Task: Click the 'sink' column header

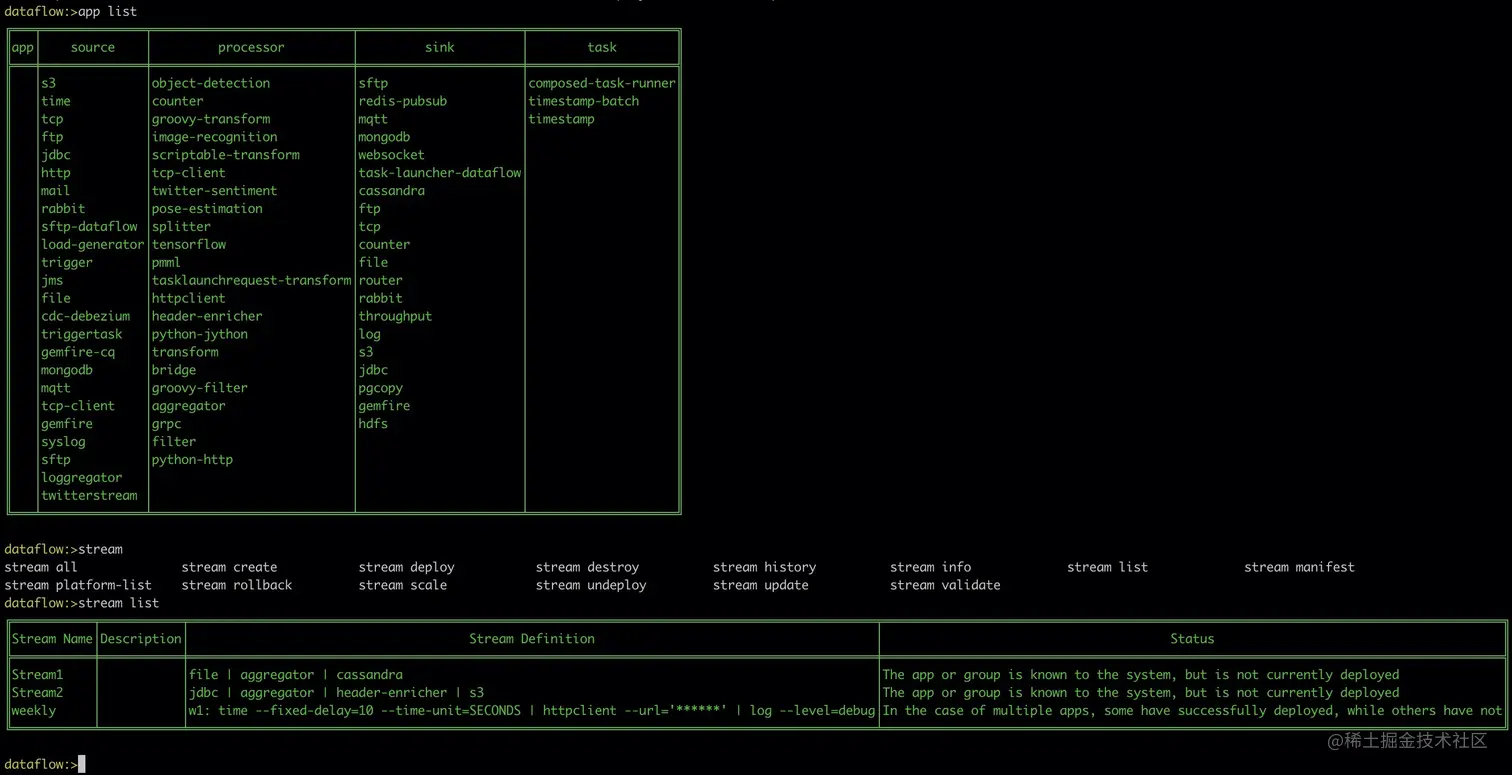Action: coord(440,47)
